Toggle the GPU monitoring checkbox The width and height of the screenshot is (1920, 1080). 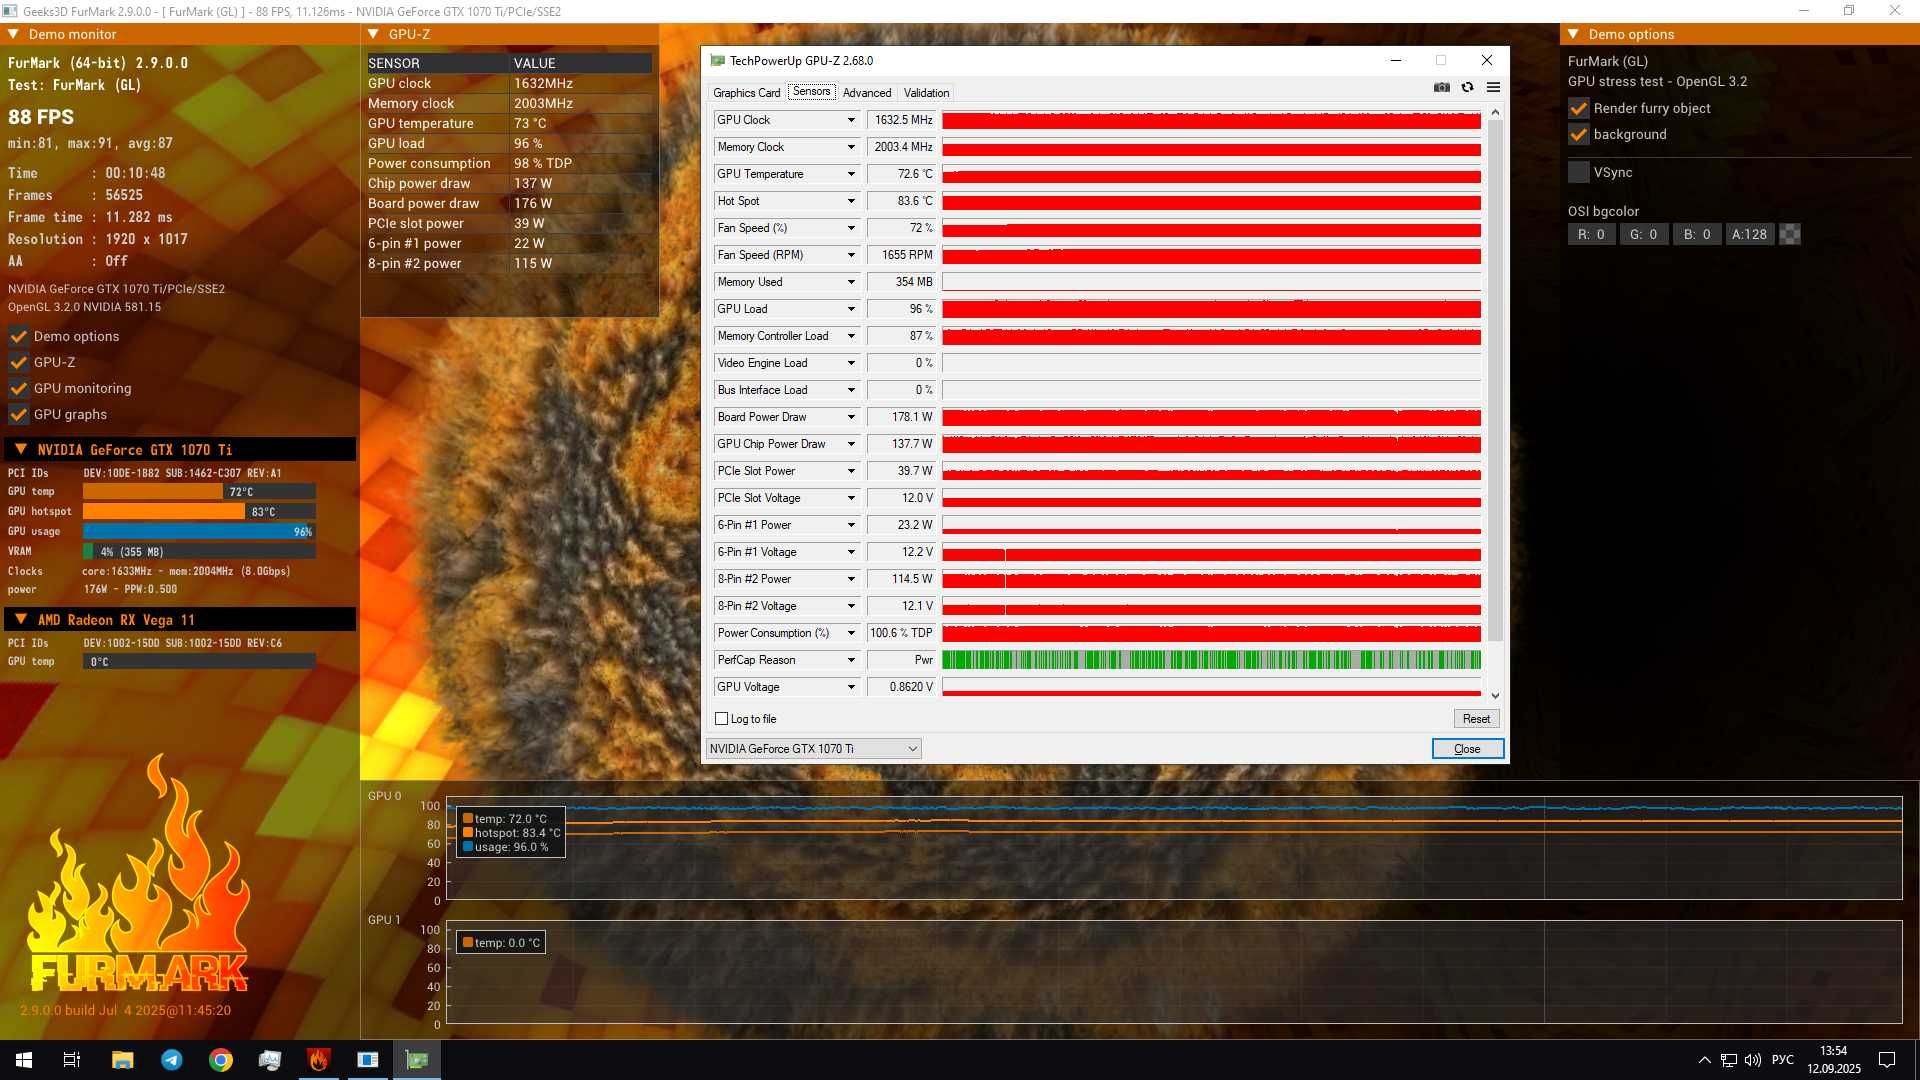pyautogui.click(x=19, y=388)
